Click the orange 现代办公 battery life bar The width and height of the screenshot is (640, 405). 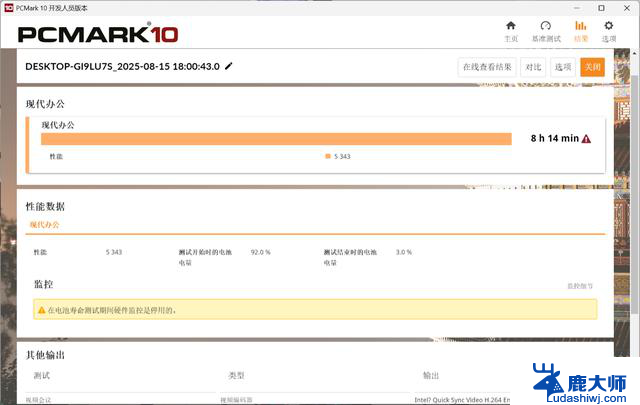click(276, 139)
